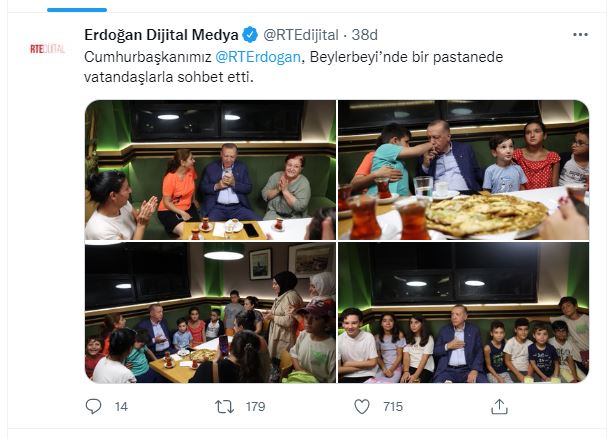The width and height of the screenshot is (614, 439).
Task: Open the Erdoğan Dijital Medya profile name
Action: point(161,35)
